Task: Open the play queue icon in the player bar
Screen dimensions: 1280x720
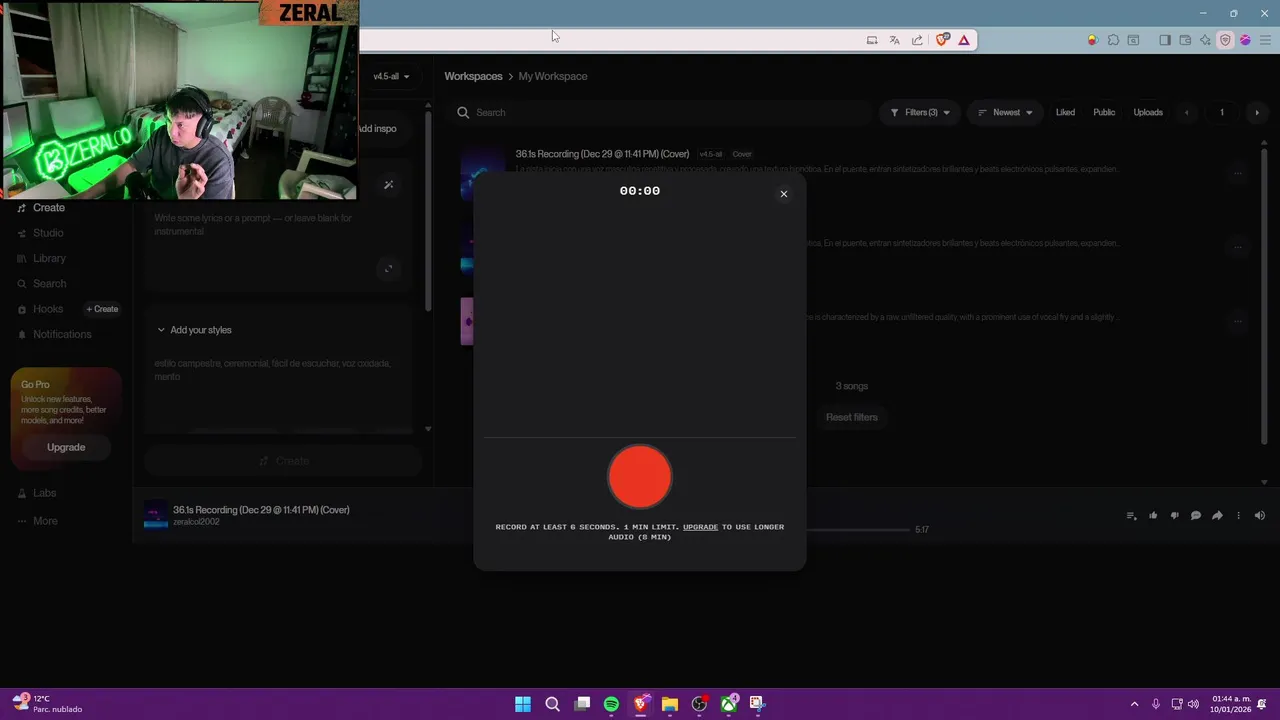Action: [1131, 516]
